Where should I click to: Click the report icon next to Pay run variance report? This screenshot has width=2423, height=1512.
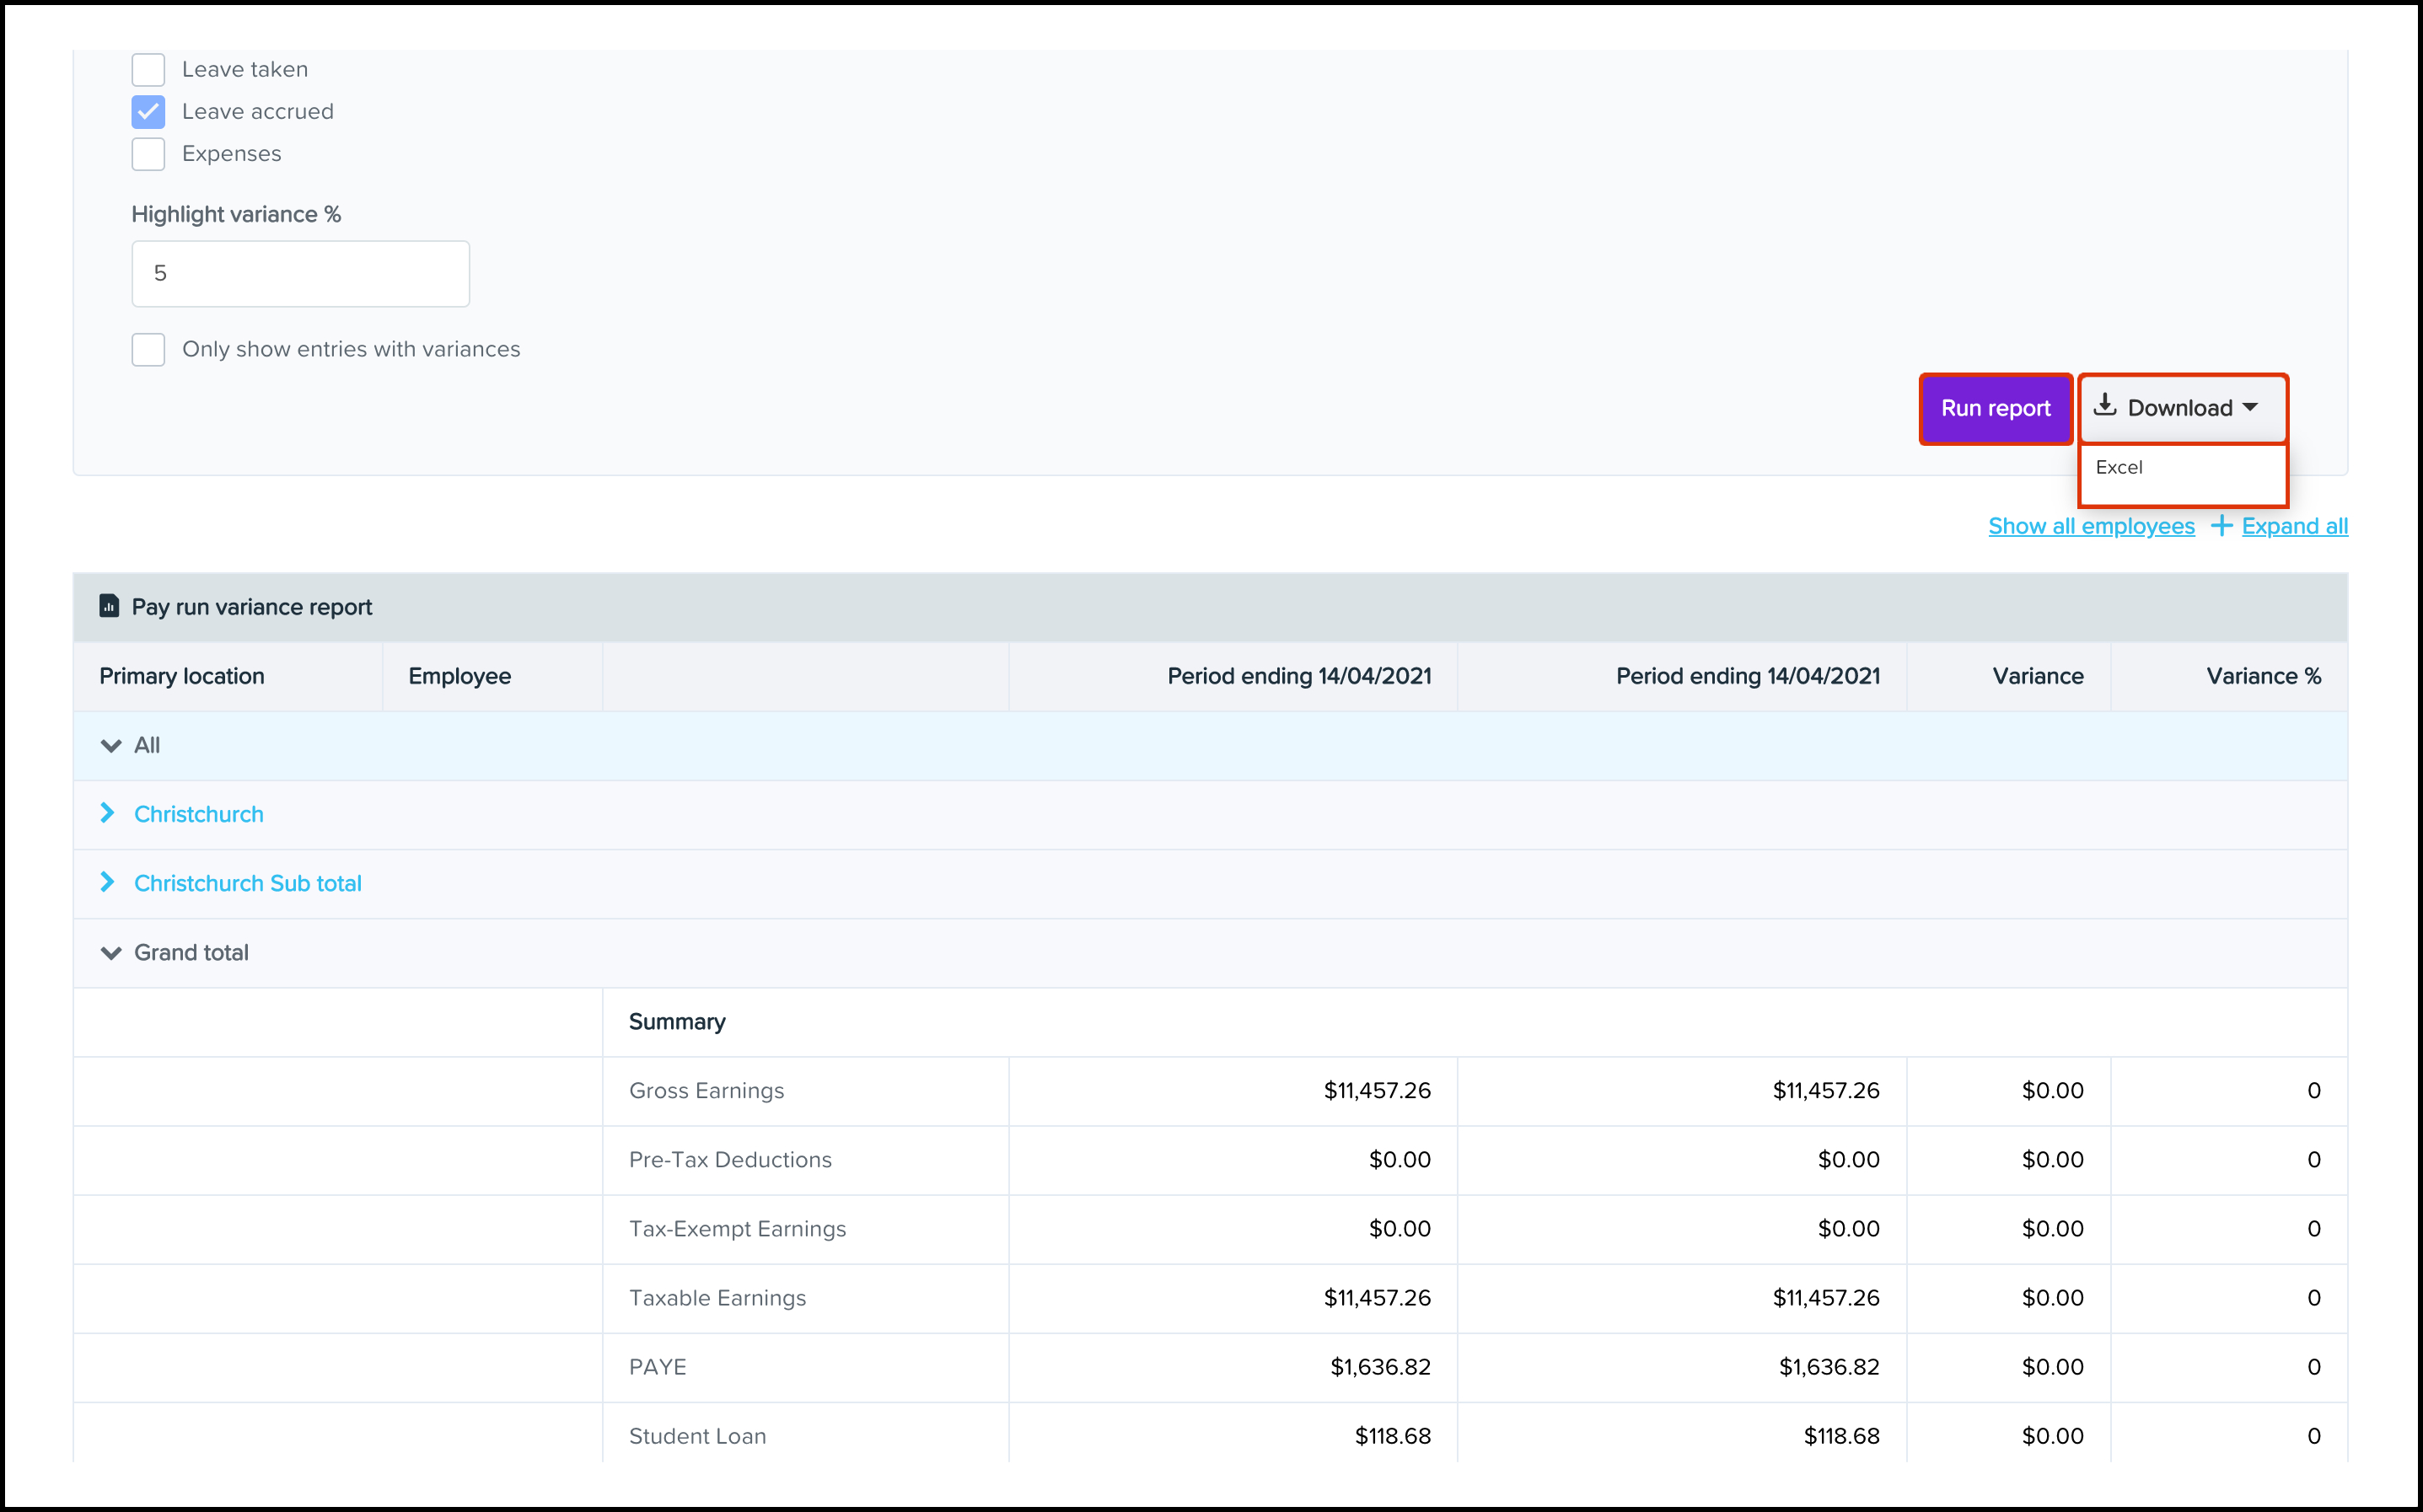[109, 606]
